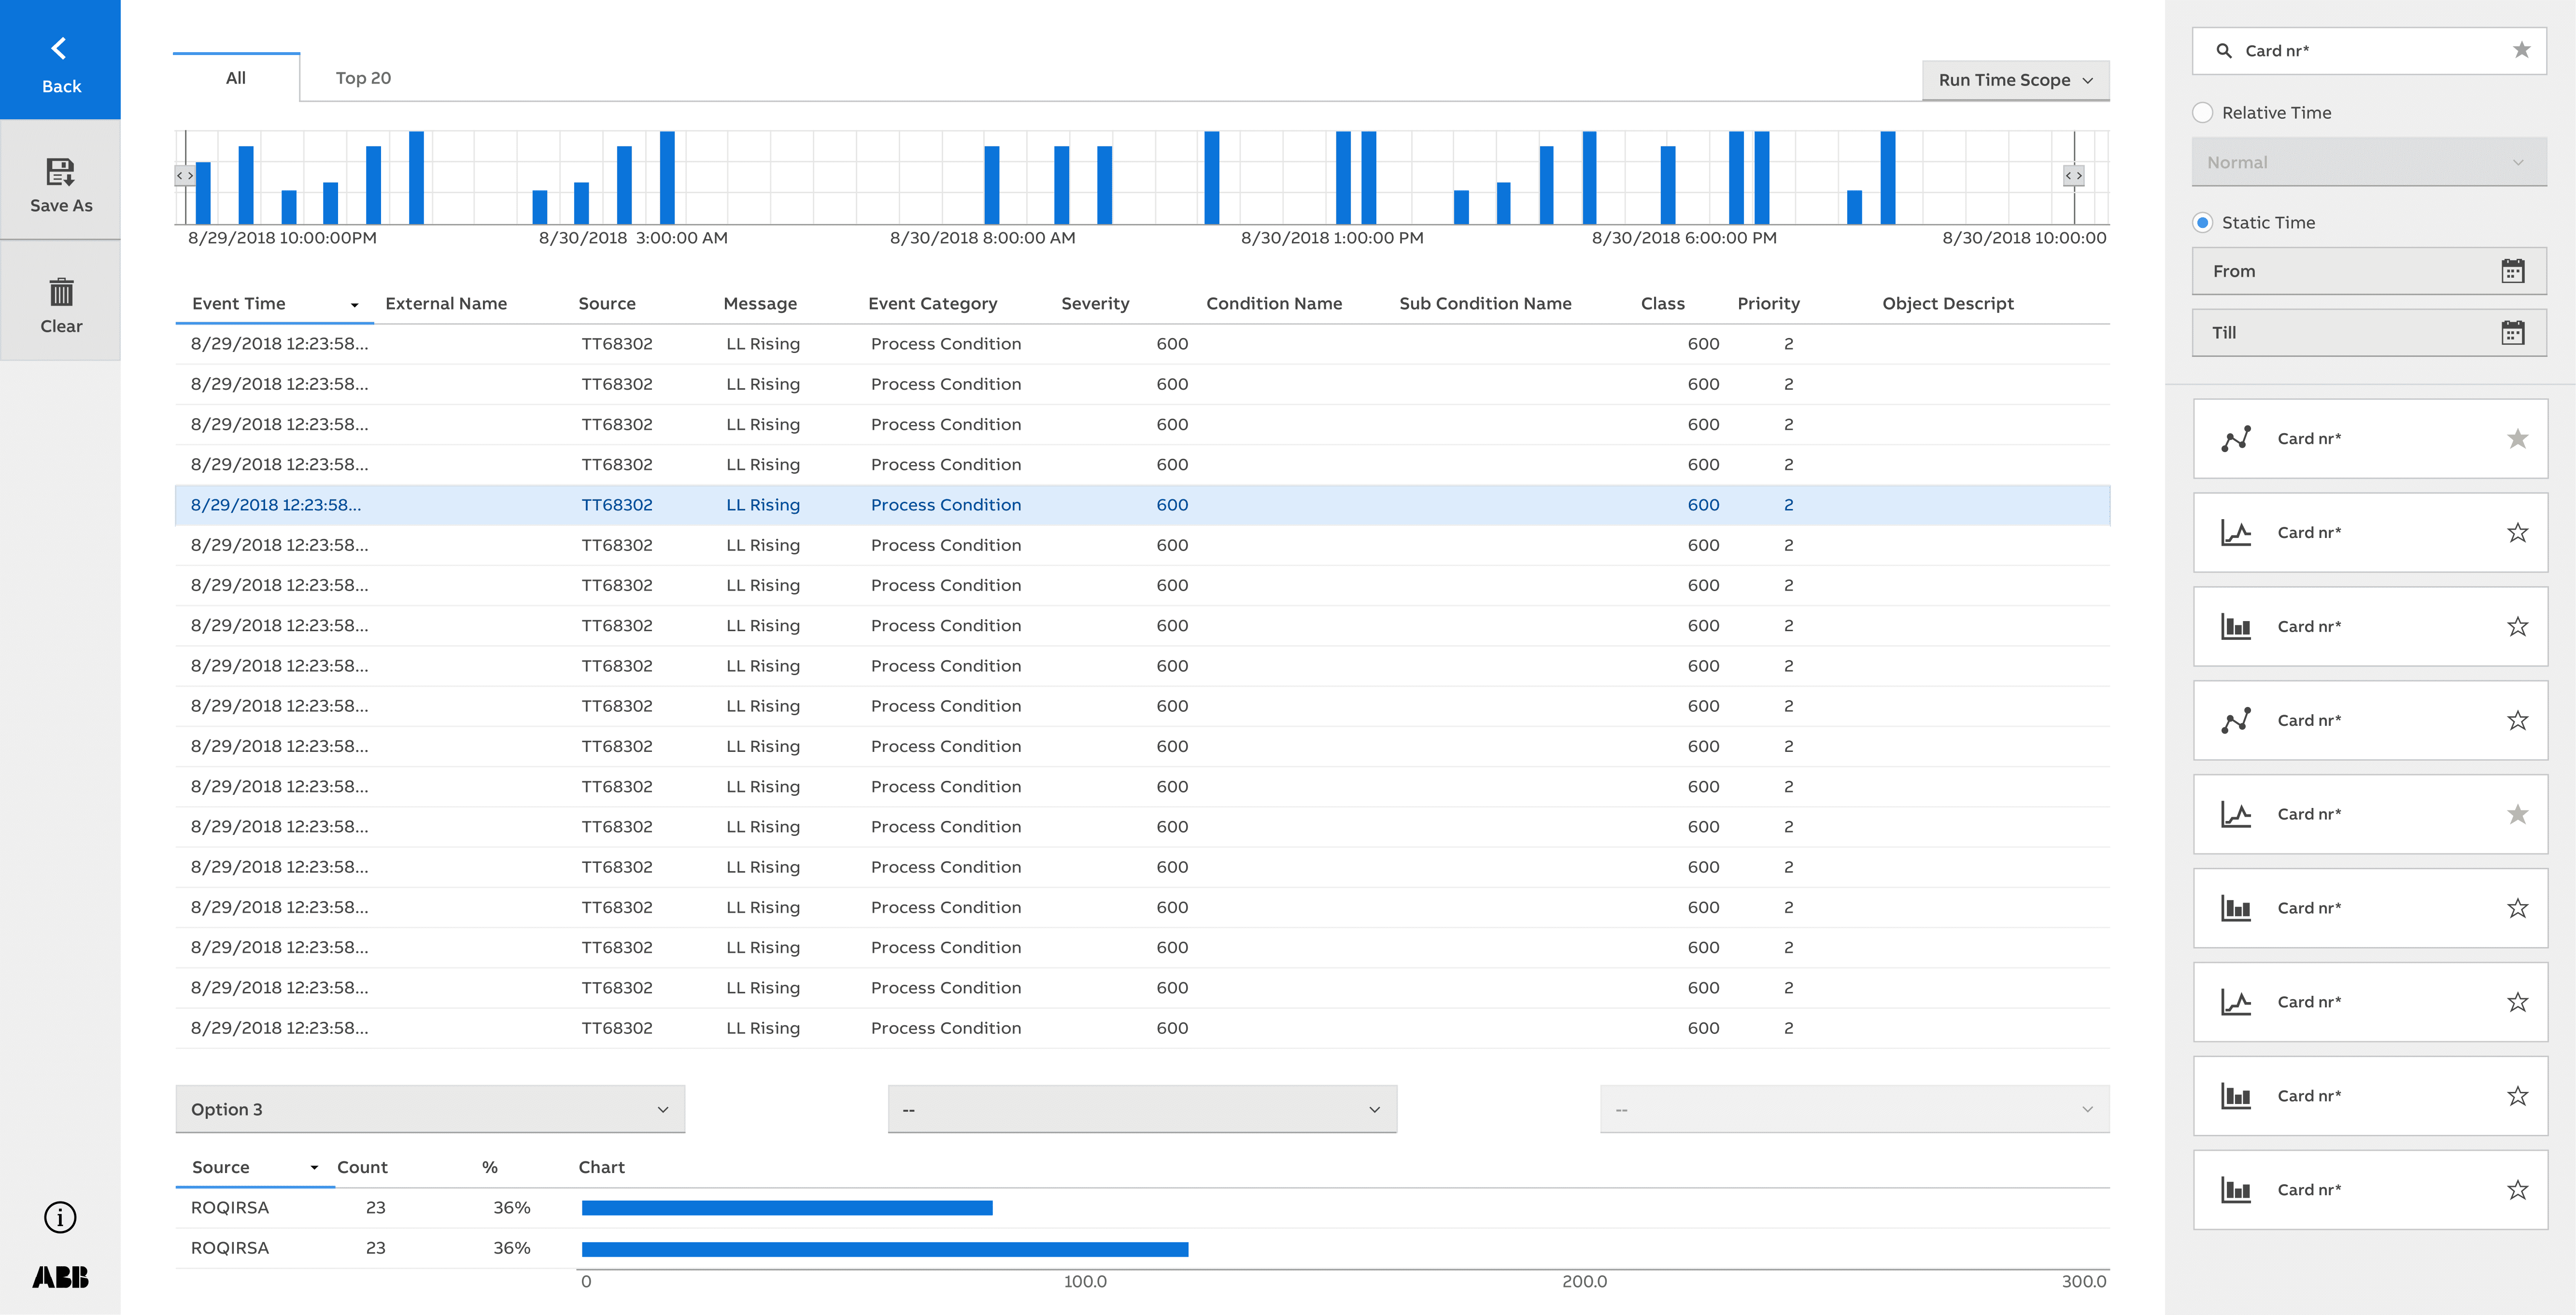Switch to the All tab
This screenshot has width=2576, height=1315.
click(236, 78)
